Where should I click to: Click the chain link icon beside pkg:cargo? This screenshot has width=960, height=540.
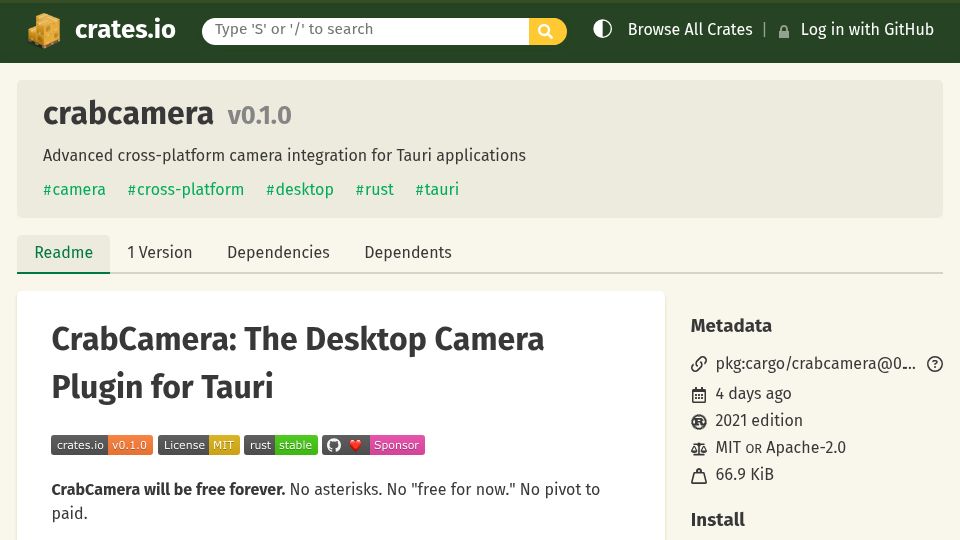pos(699,364)
